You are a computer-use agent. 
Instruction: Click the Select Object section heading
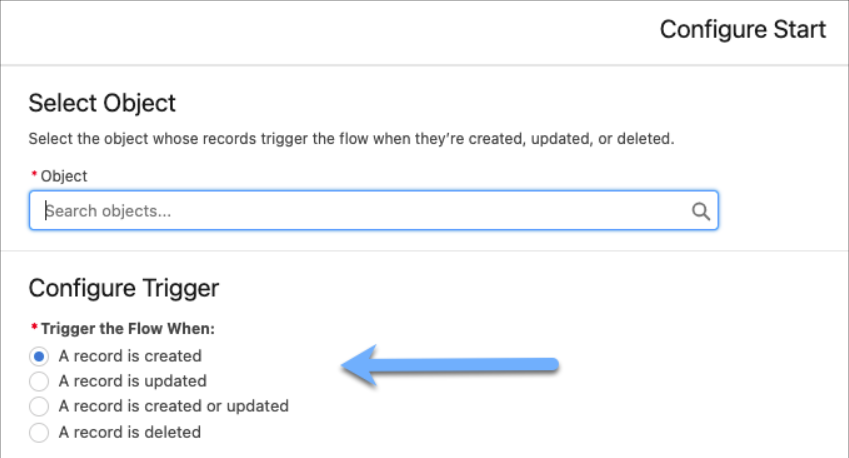coord(102,103)
